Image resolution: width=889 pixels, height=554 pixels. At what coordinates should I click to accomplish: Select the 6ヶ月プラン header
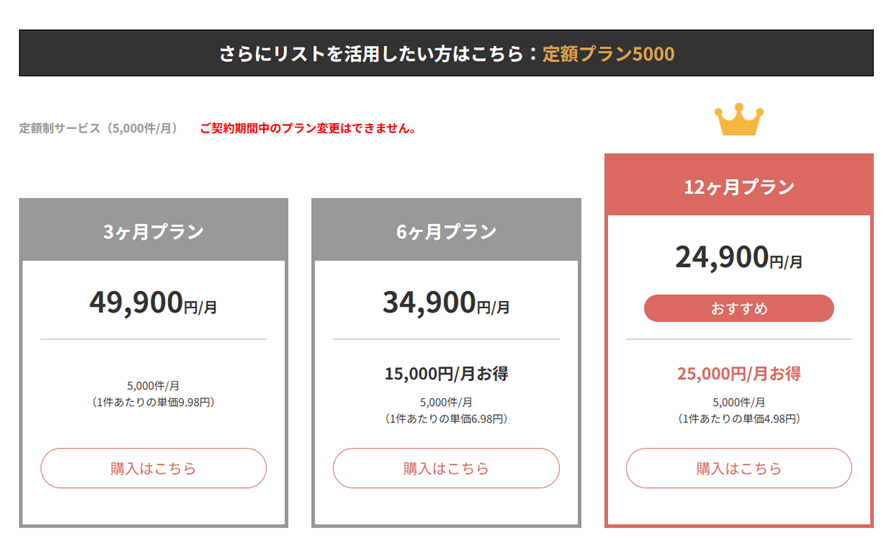[x=446, y=230]
